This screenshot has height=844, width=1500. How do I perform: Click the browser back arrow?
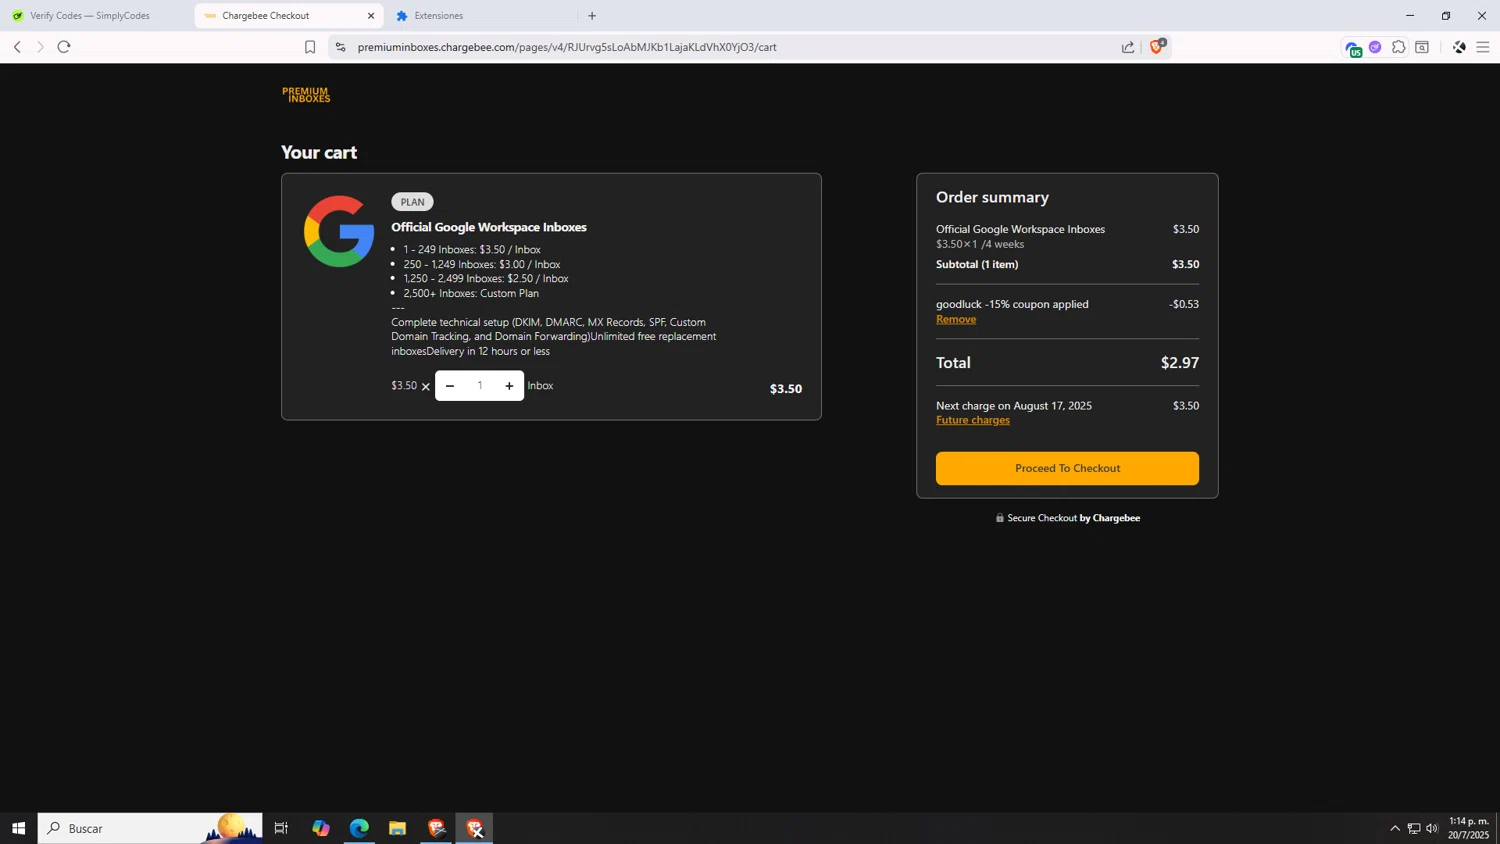(17, 47)
